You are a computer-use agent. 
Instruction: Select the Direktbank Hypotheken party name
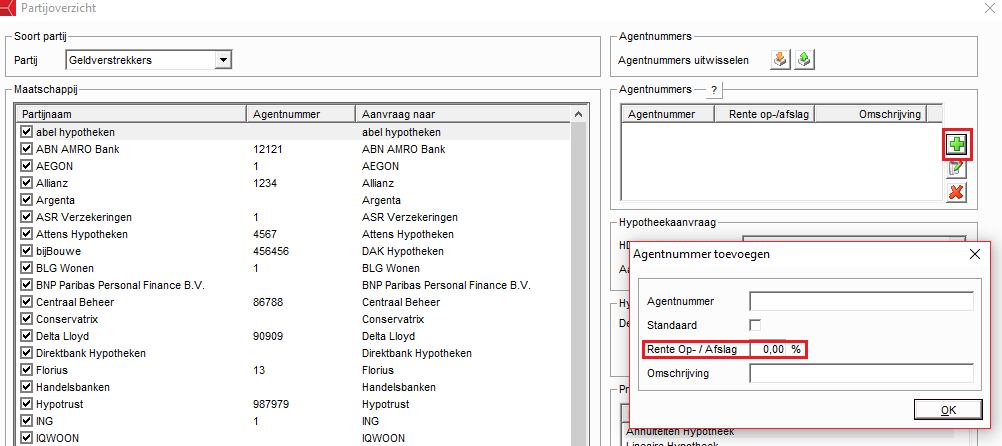[x=91, y=353]
